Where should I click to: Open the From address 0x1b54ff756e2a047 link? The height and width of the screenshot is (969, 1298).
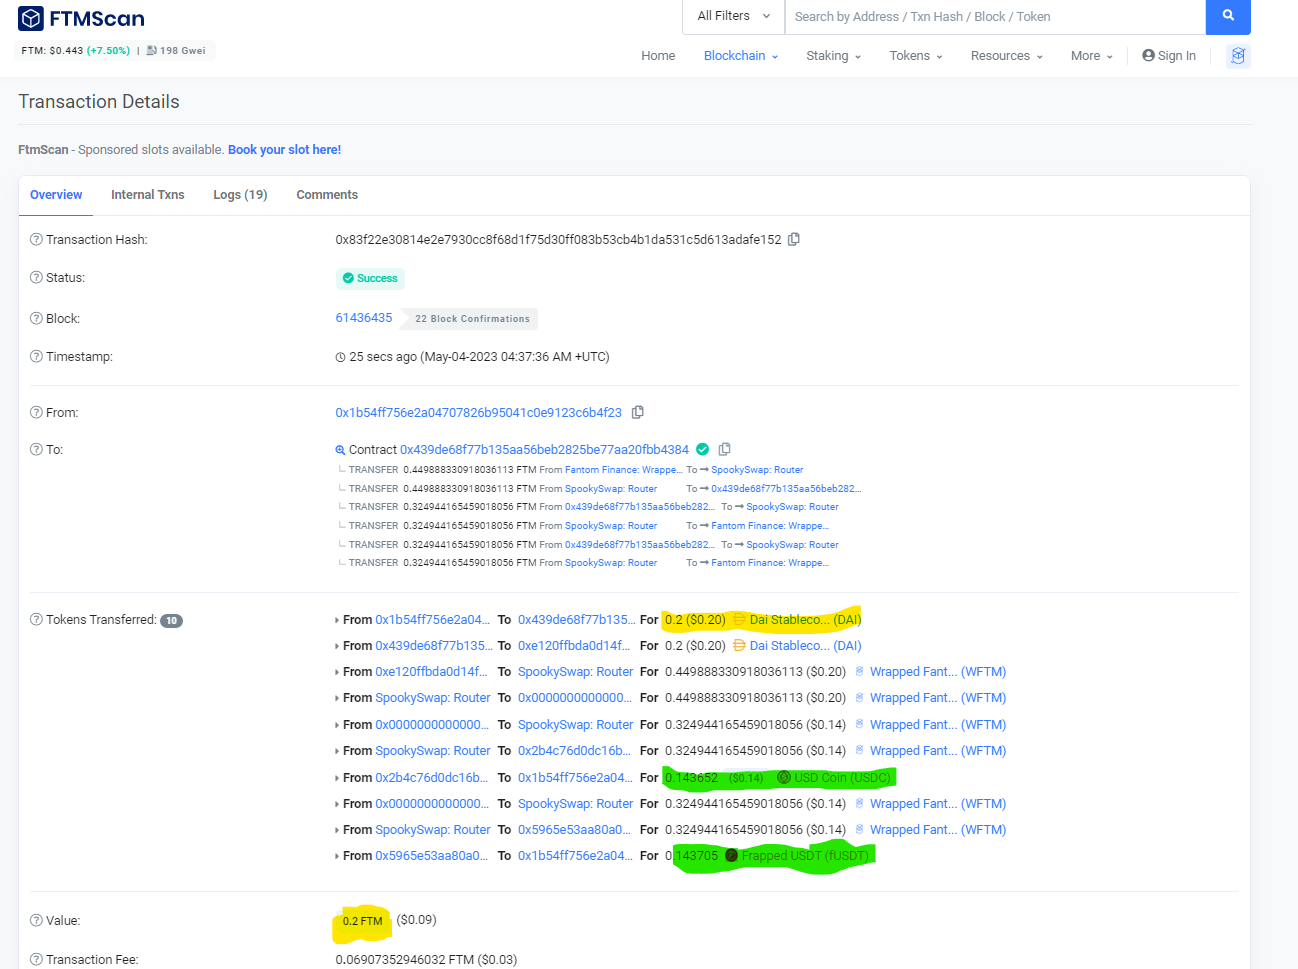pyautogui.click(x=479, y=412)
